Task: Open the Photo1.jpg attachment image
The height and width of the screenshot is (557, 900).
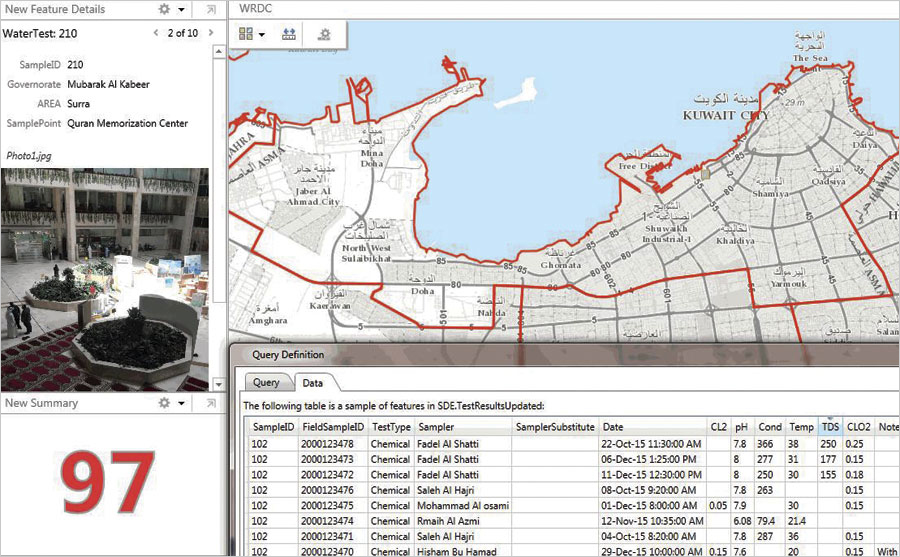Action: [x=104, y=279]
